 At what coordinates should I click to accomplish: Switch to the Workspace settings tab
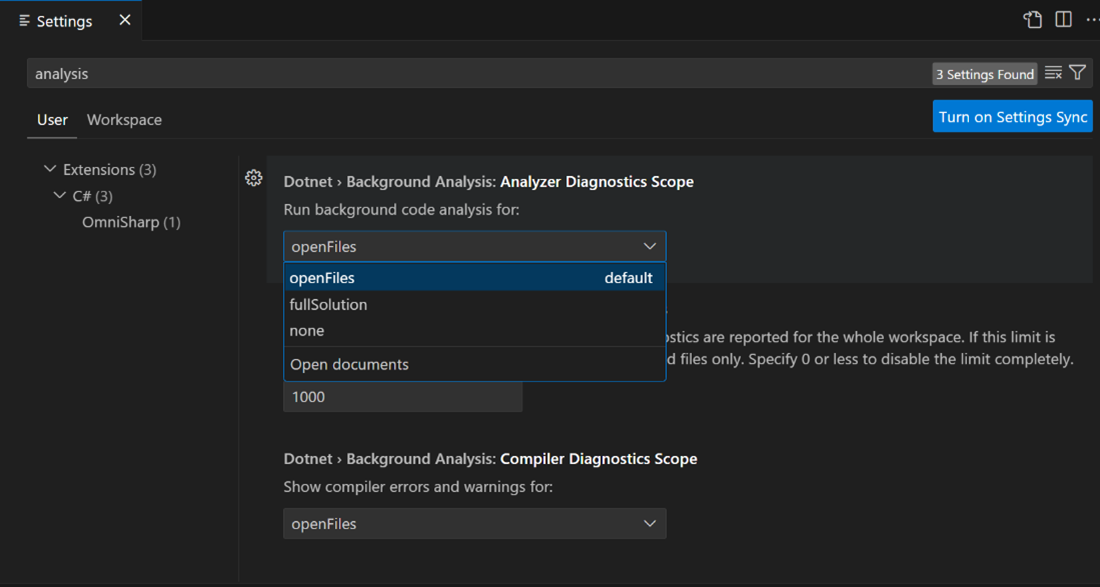tap(123, 119)
